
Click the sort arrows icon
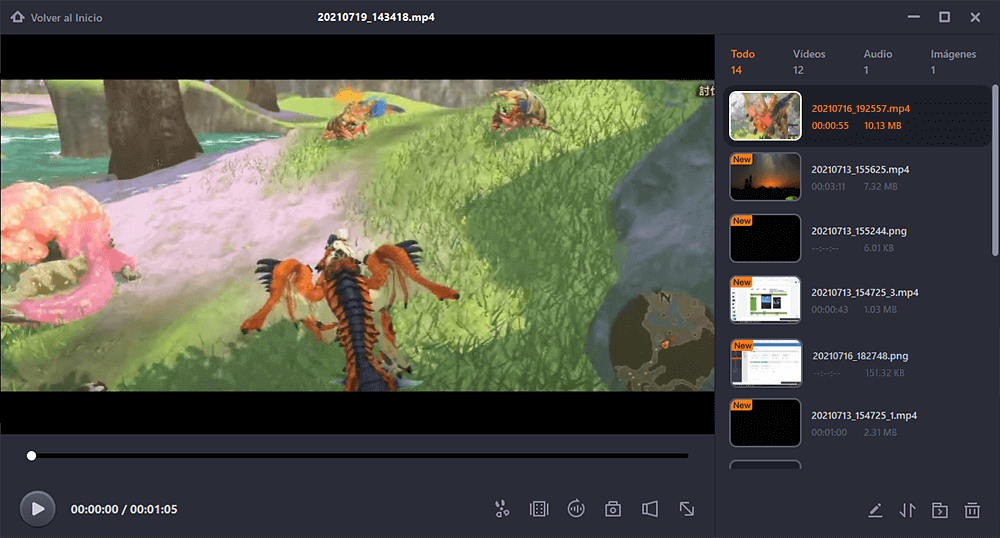click(x=908, y=510)
